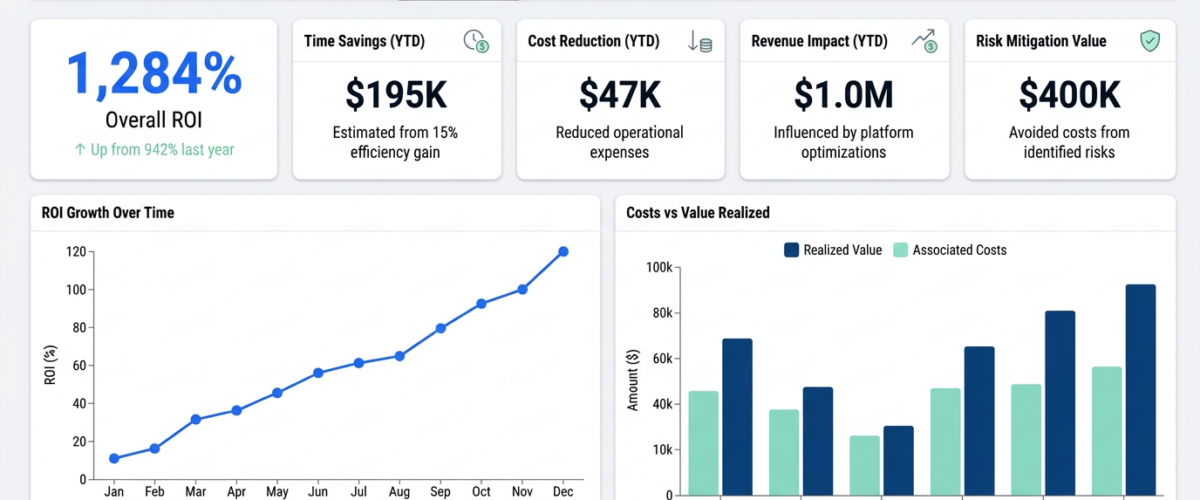
Task: Click the Jun data point on ROI chart
Action: (318, 373)
